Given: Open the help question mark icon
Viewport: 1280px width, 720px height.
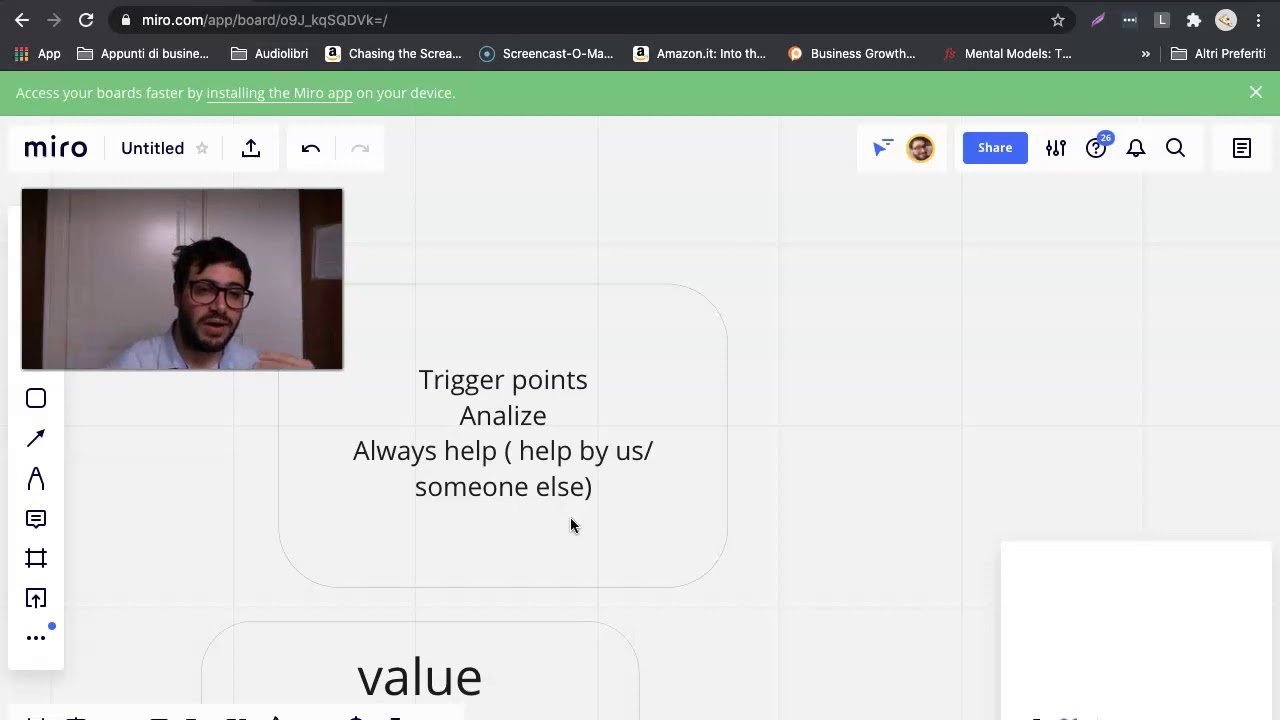Looking at the screenshot, I should [1096, 148].
